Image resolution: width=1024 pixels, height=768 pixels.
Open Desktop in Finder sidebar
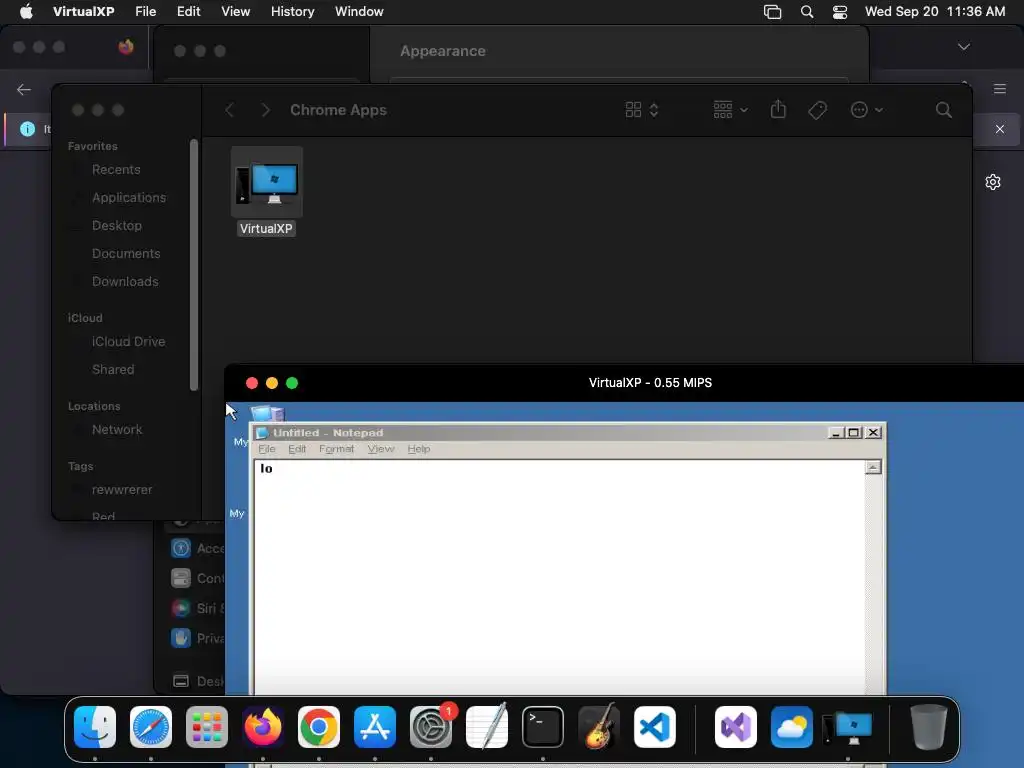[117, 225]
